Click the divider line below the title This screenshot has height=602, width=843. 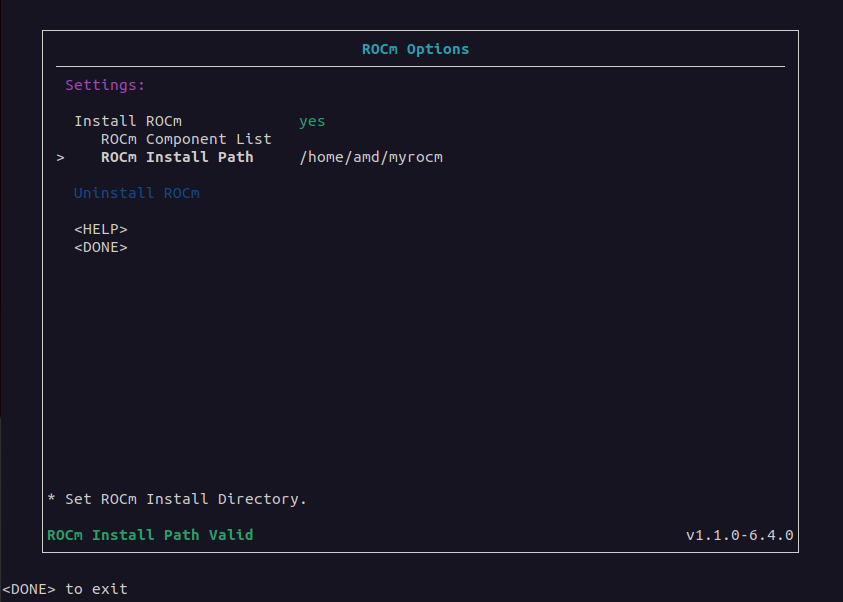[420, 67]
